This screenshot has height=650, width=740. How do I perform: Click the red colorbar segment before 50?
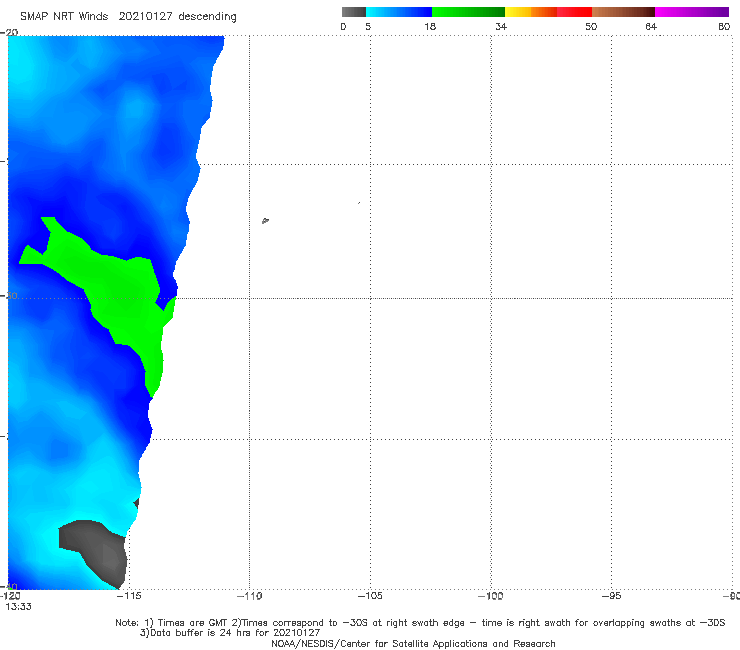tap(574, 12)
